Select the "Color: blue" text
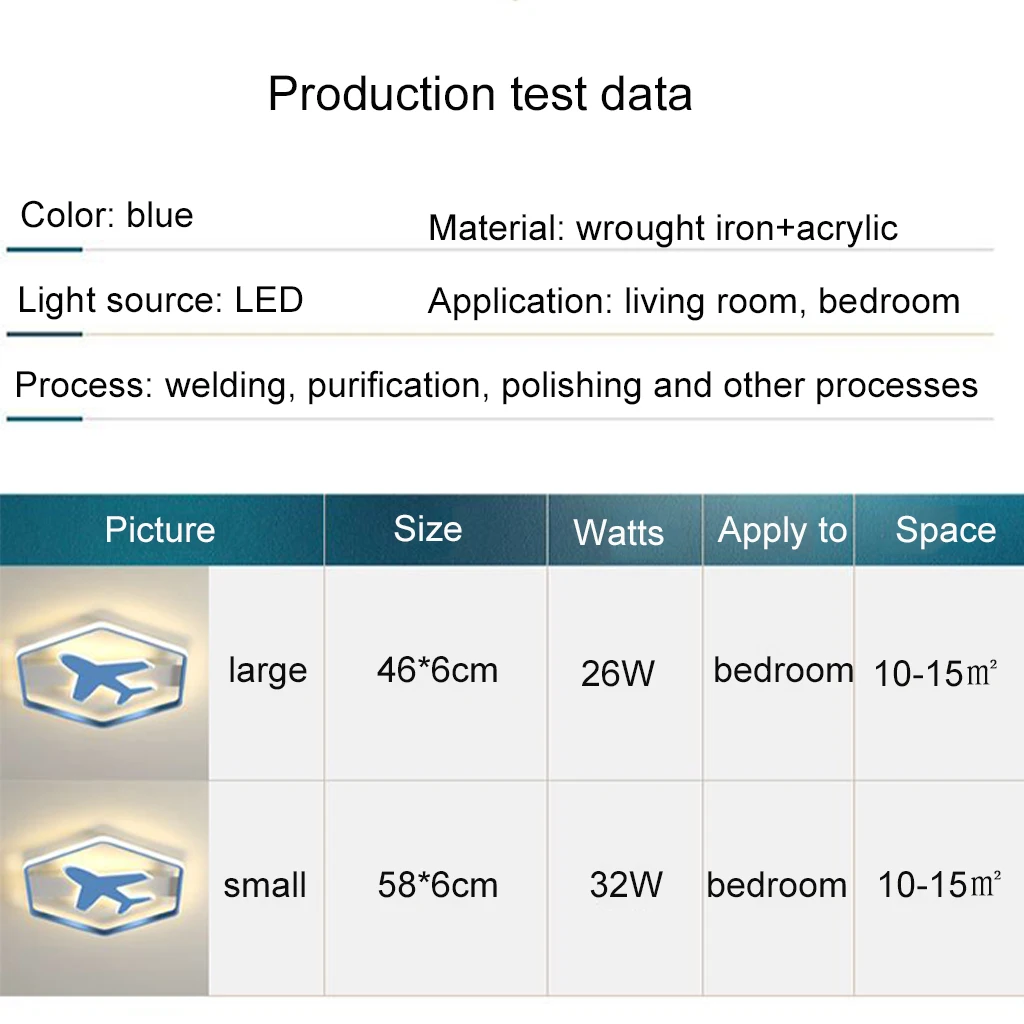Screen dimensions: 1024x1024 [107, 215]
